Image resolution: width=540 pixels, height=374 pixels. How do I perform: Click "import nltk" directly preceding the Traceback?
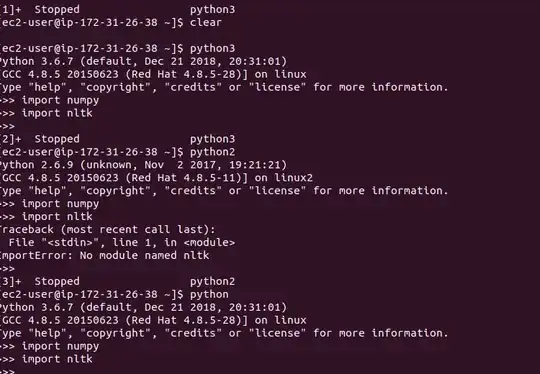[57, 217]
